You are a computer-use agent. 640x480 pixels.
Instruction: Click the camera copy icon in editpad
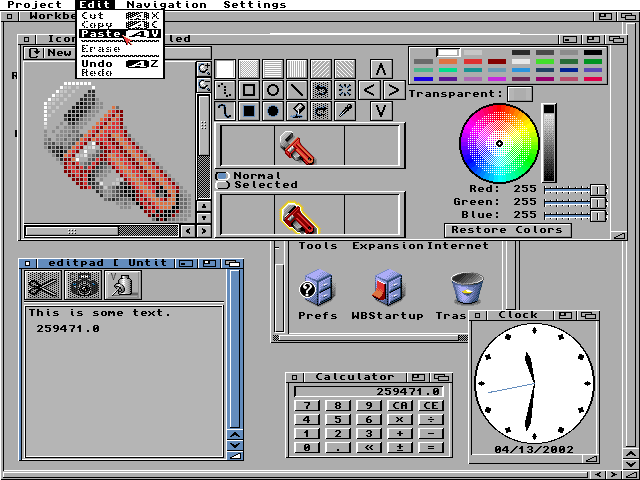82,286
